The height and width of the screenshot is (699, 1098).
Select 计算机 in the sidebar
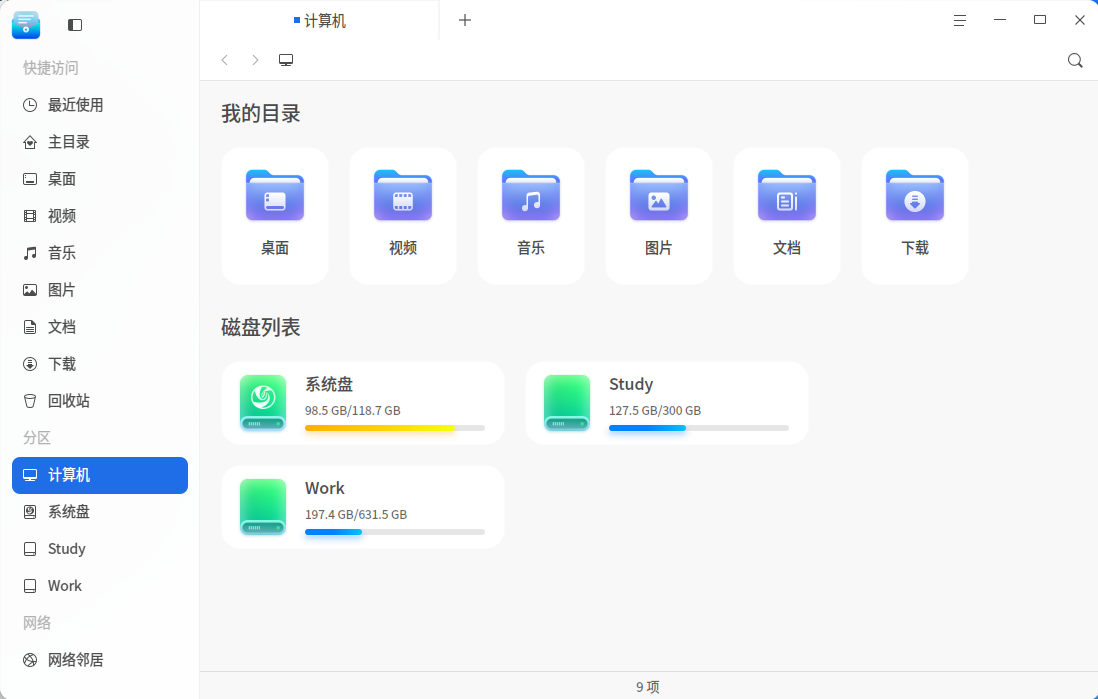(x=100, y=475)
